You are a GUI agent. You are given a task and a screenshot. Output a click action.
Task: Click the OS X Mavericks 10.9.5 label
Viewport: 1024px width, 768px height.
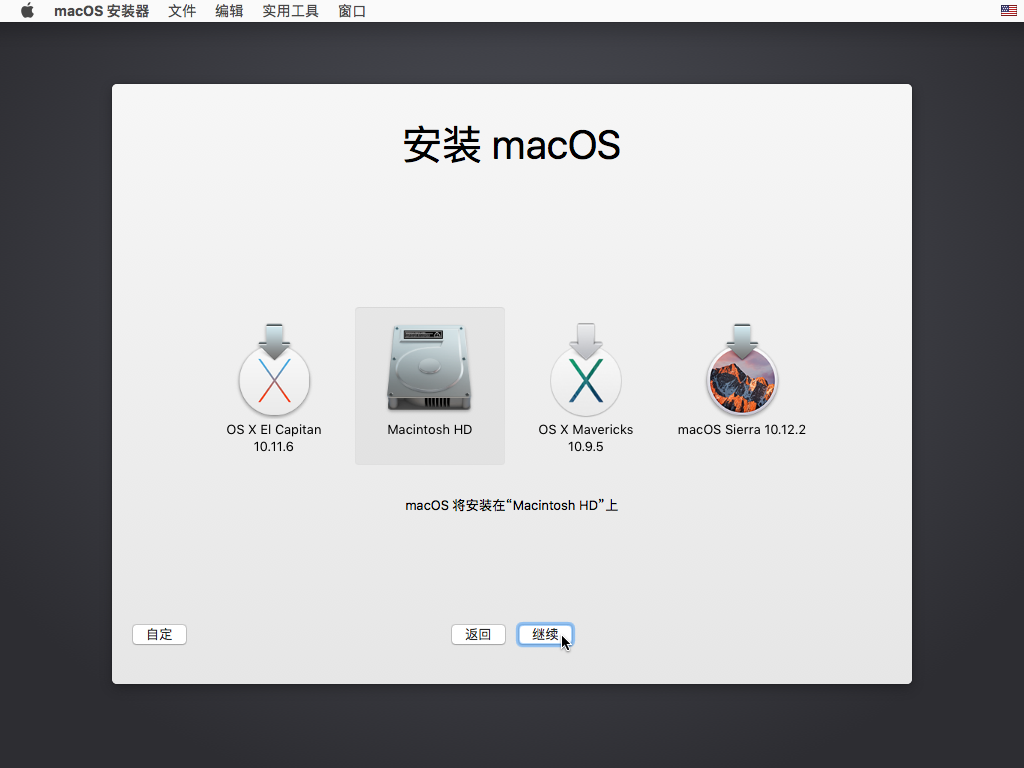[586, 438]
